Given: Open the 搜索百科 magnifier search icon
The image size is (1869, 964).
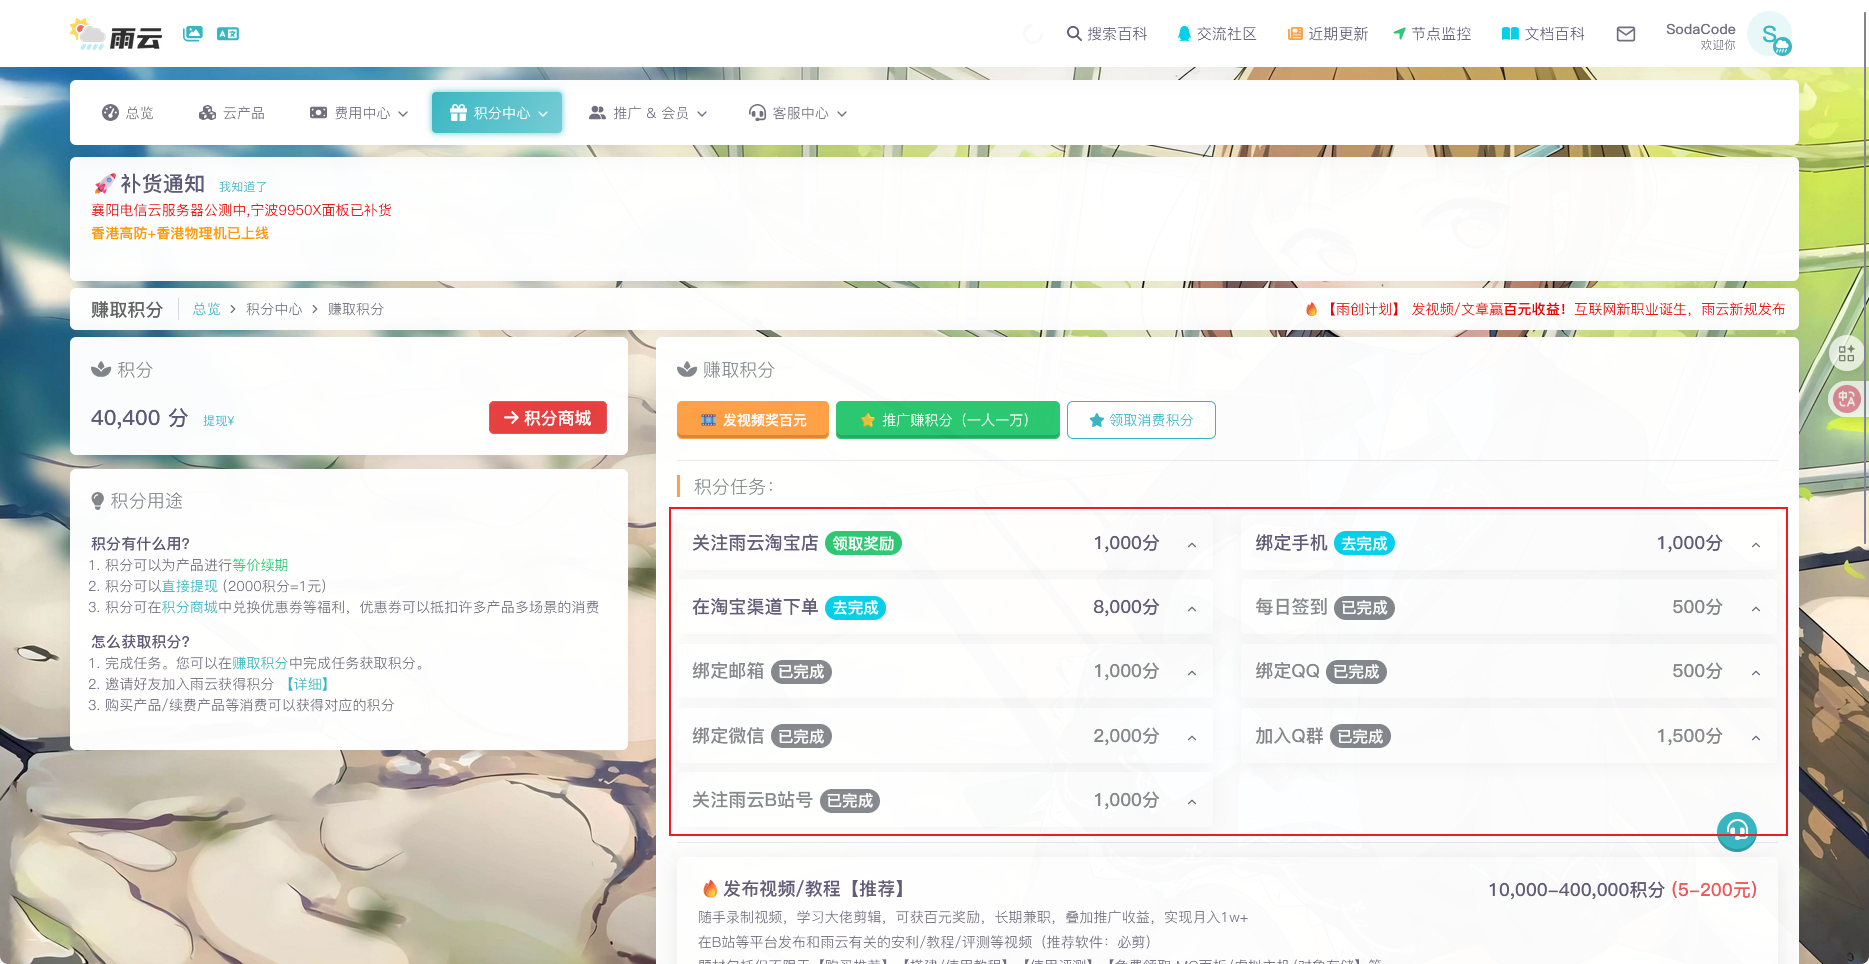Looking at the screenshot, I should point(1073,33).
